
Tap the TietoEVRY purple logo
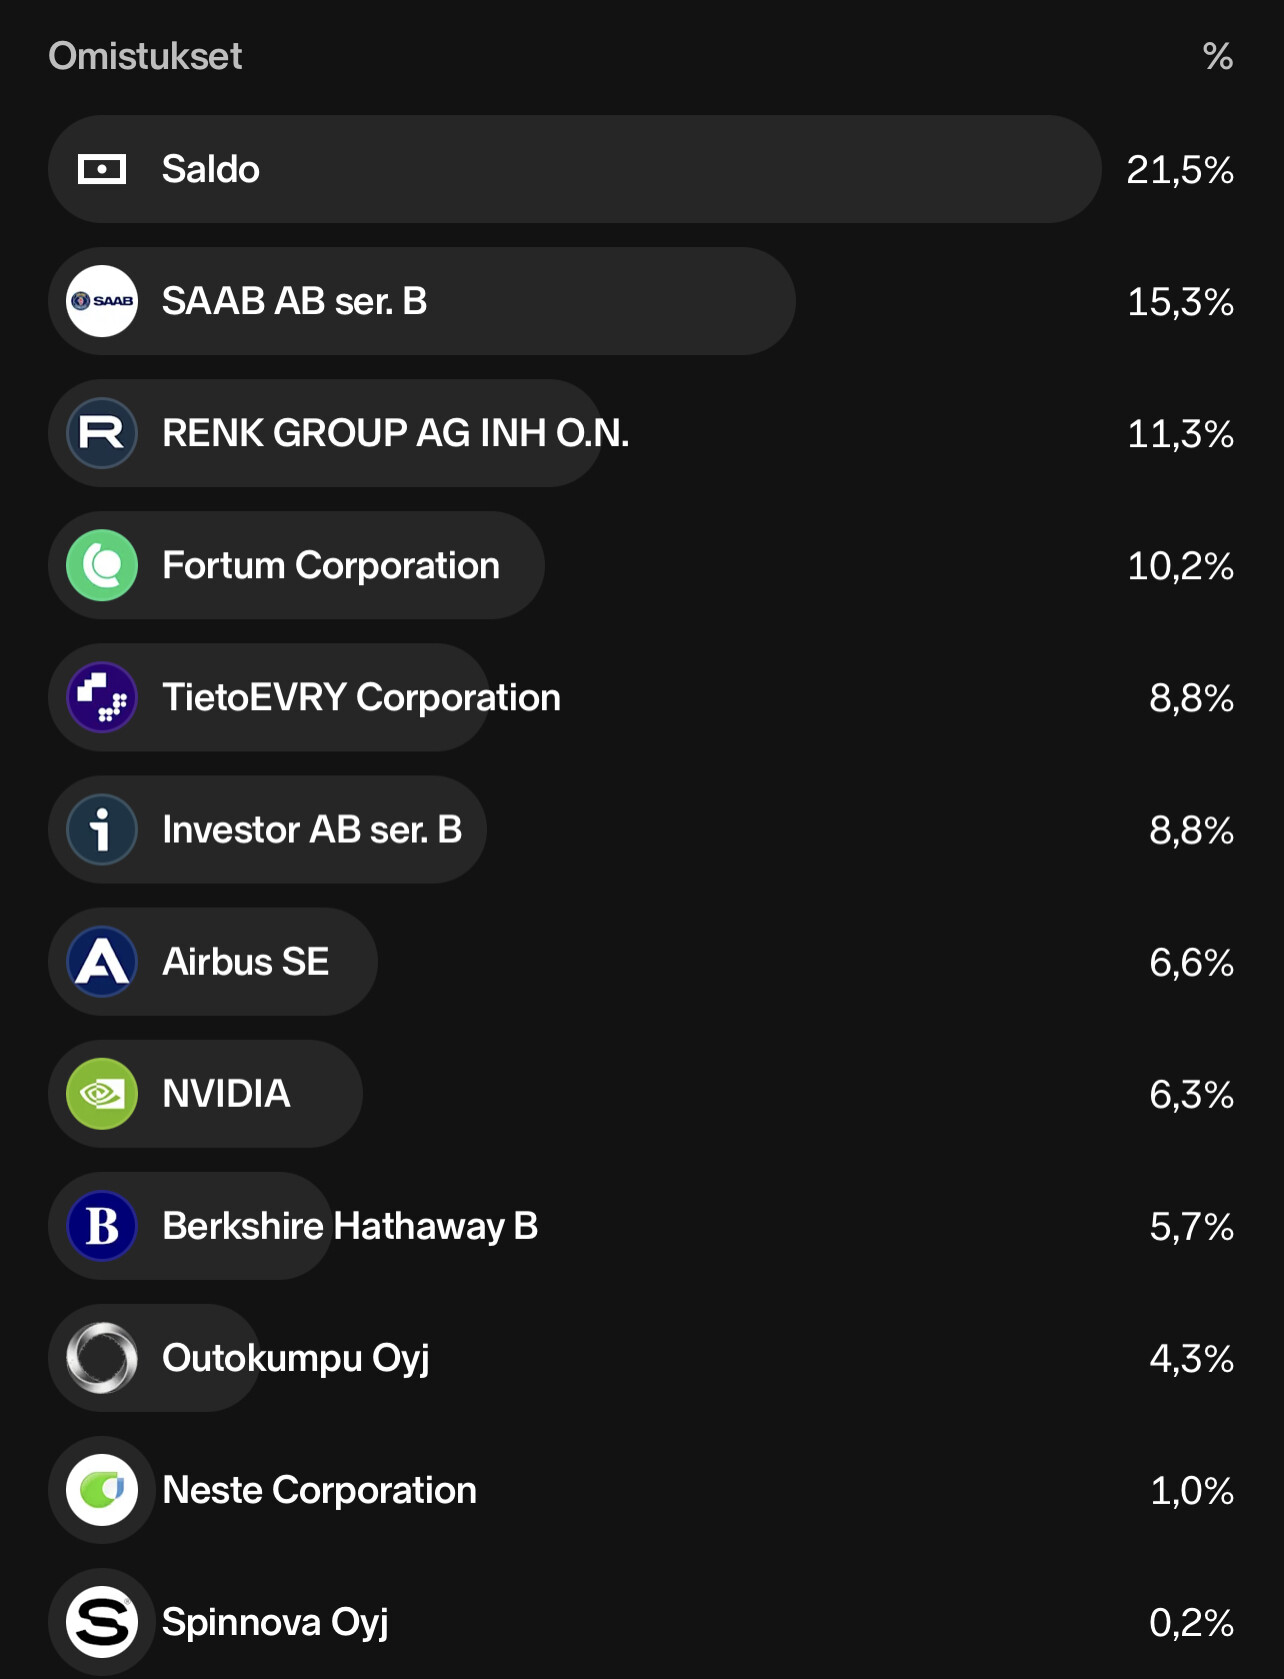(x=102, y=697)
